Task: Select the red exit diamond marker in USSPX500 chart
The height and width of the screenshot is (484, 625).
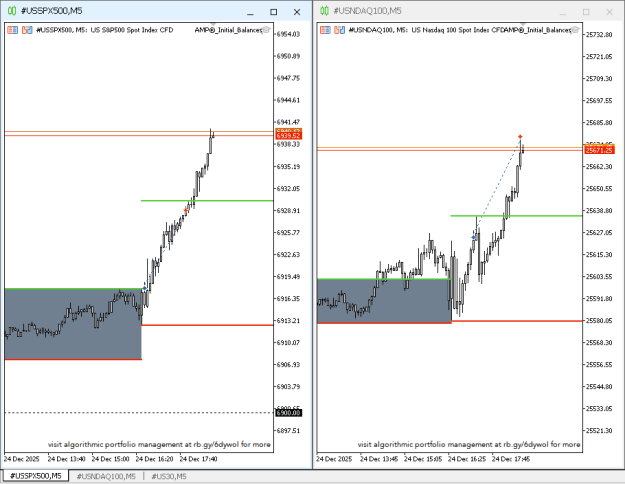Action: click(186, 210)
